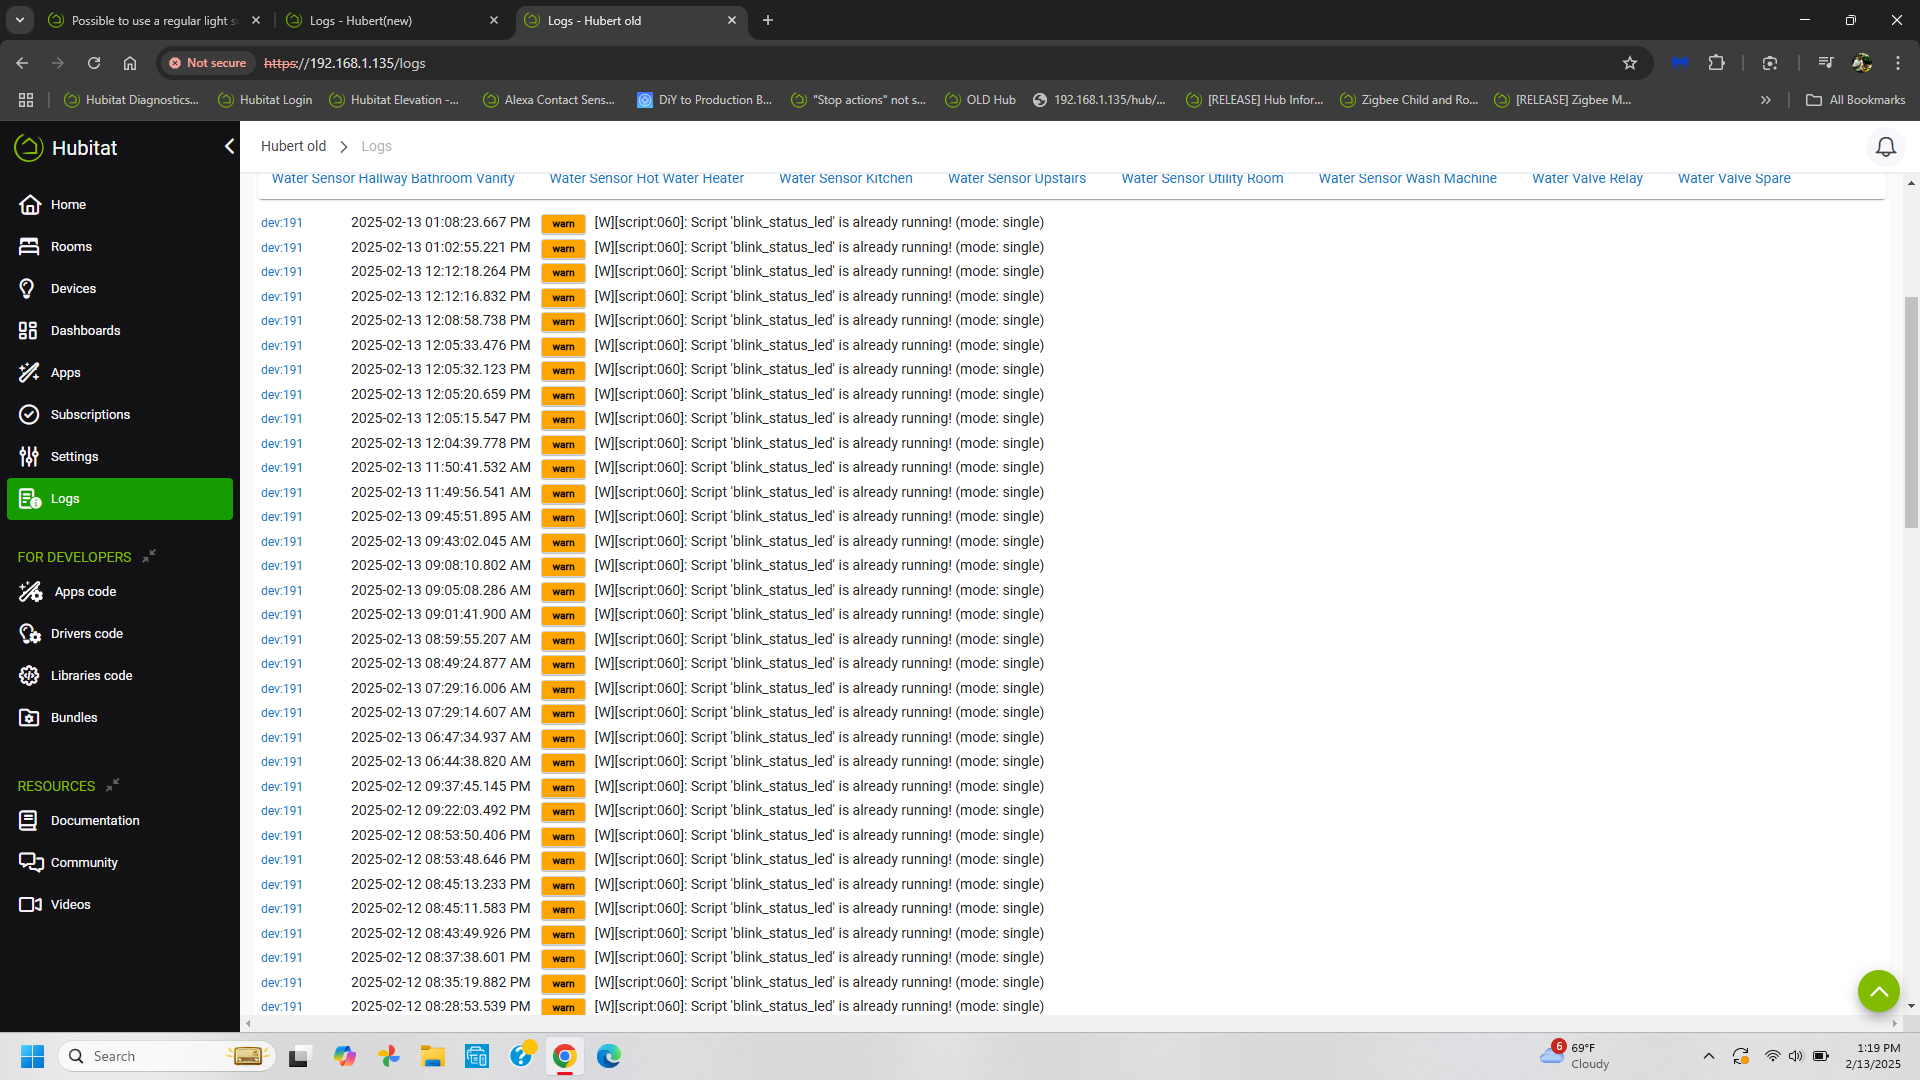1920x1080 pixels.
Task: Collapse the FOR DEVELOPERS section
Action: click(149, 556)
